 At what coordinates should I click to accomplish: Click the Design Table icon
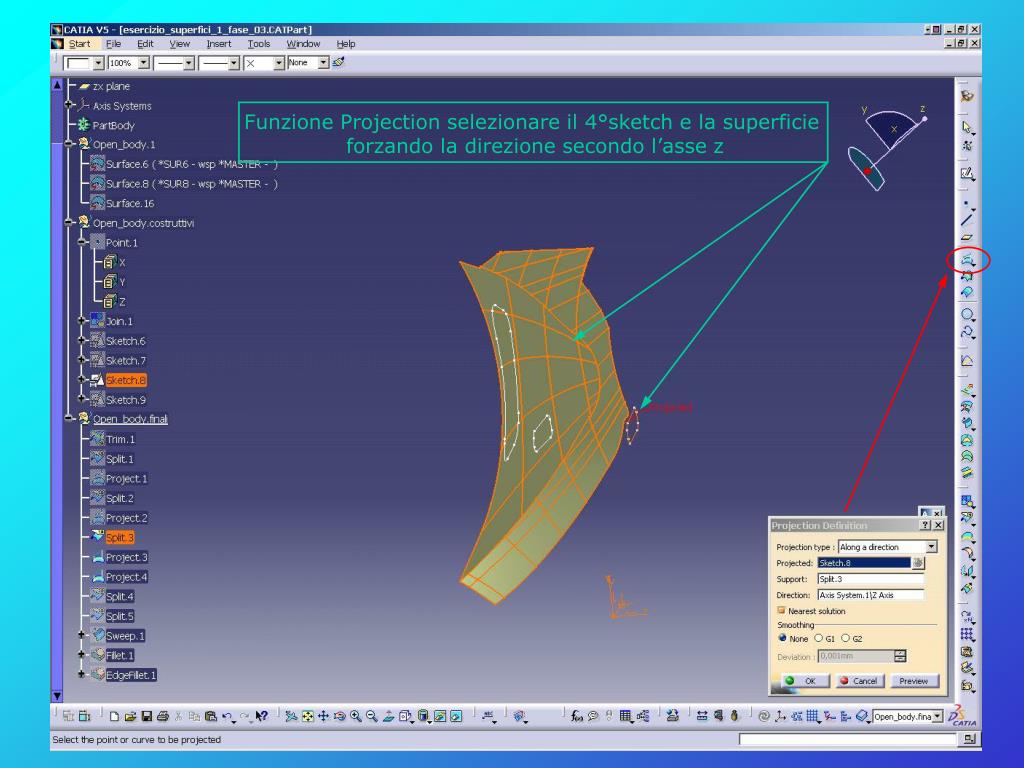[626, 716]
